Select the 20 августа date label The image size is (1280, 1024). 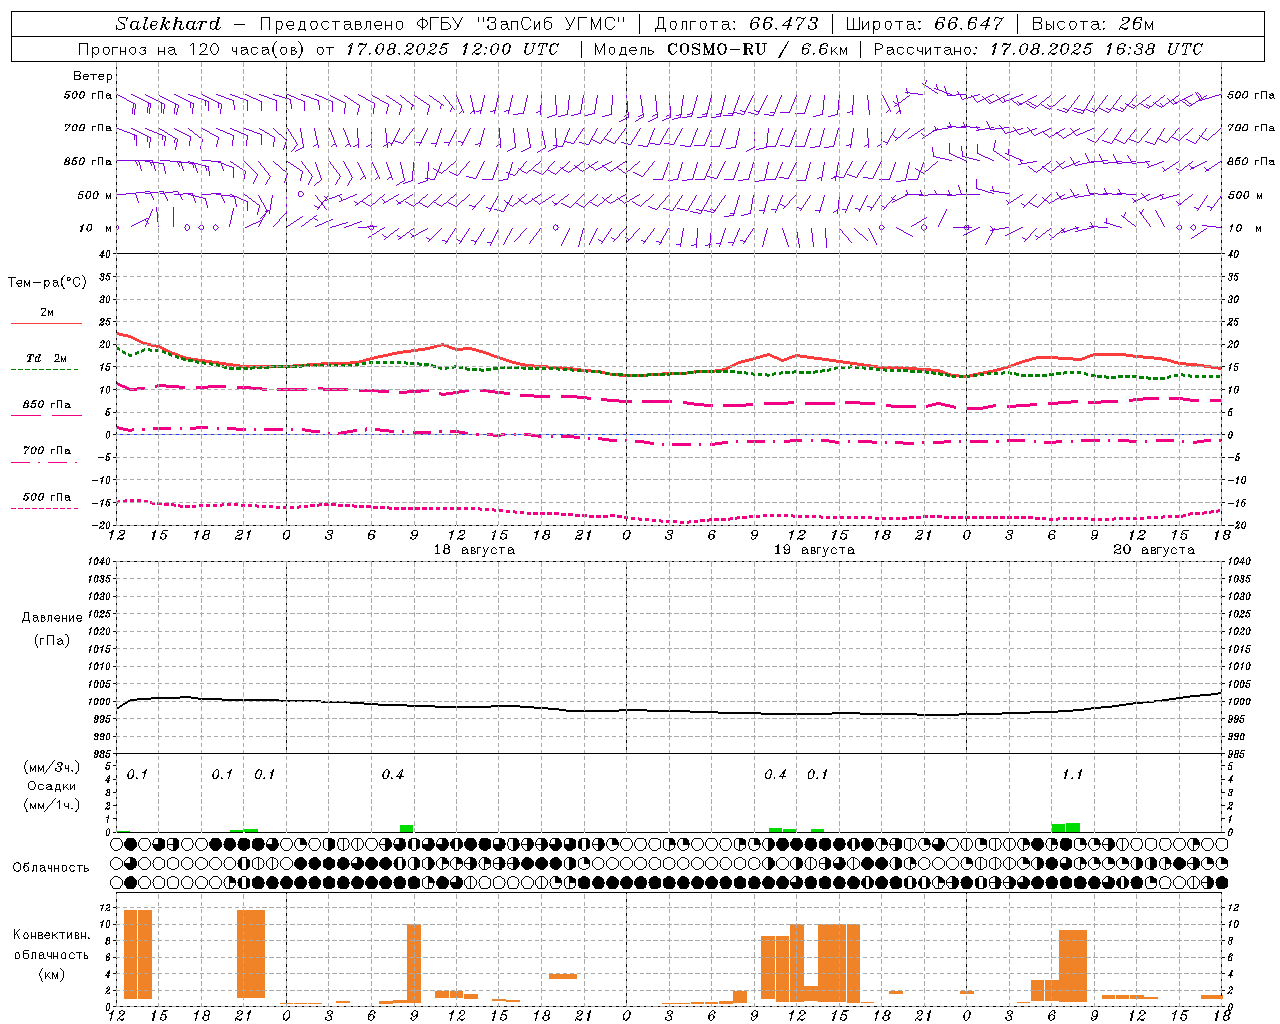(x=1154, y=550)
